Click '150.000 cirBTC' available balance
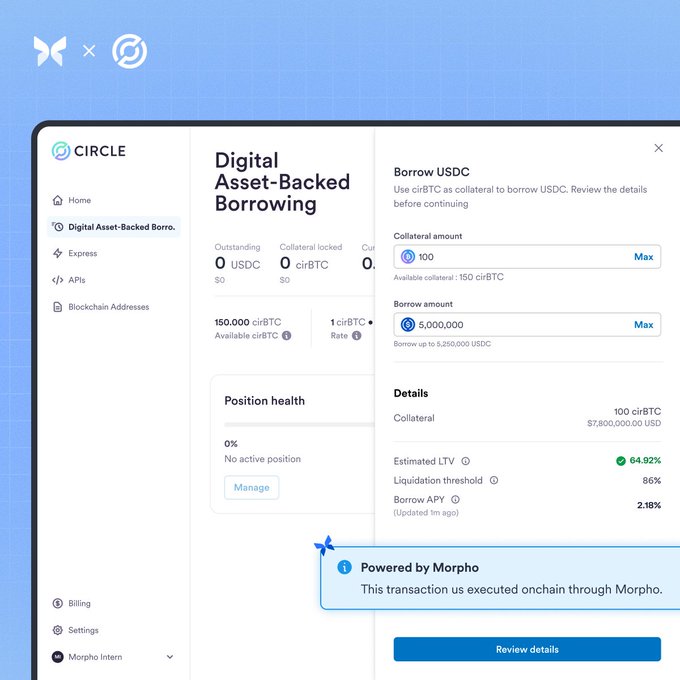Viewport: 680px width, 680px height. pyautogui.click(x=248, y=322)
